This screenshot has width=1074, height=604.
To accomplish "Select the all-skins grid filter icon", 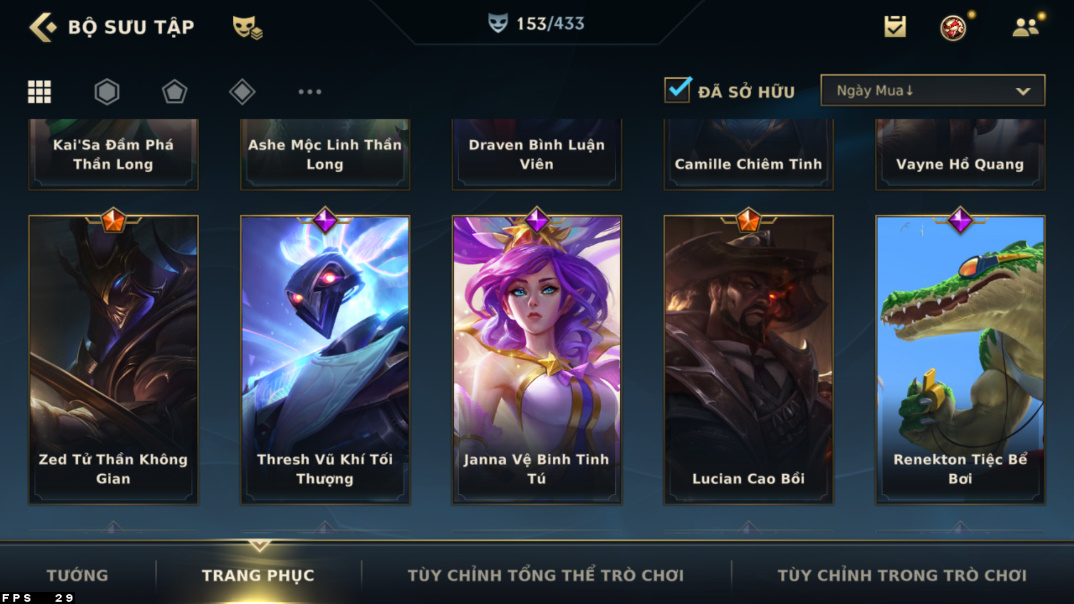I will coord(39,92).
